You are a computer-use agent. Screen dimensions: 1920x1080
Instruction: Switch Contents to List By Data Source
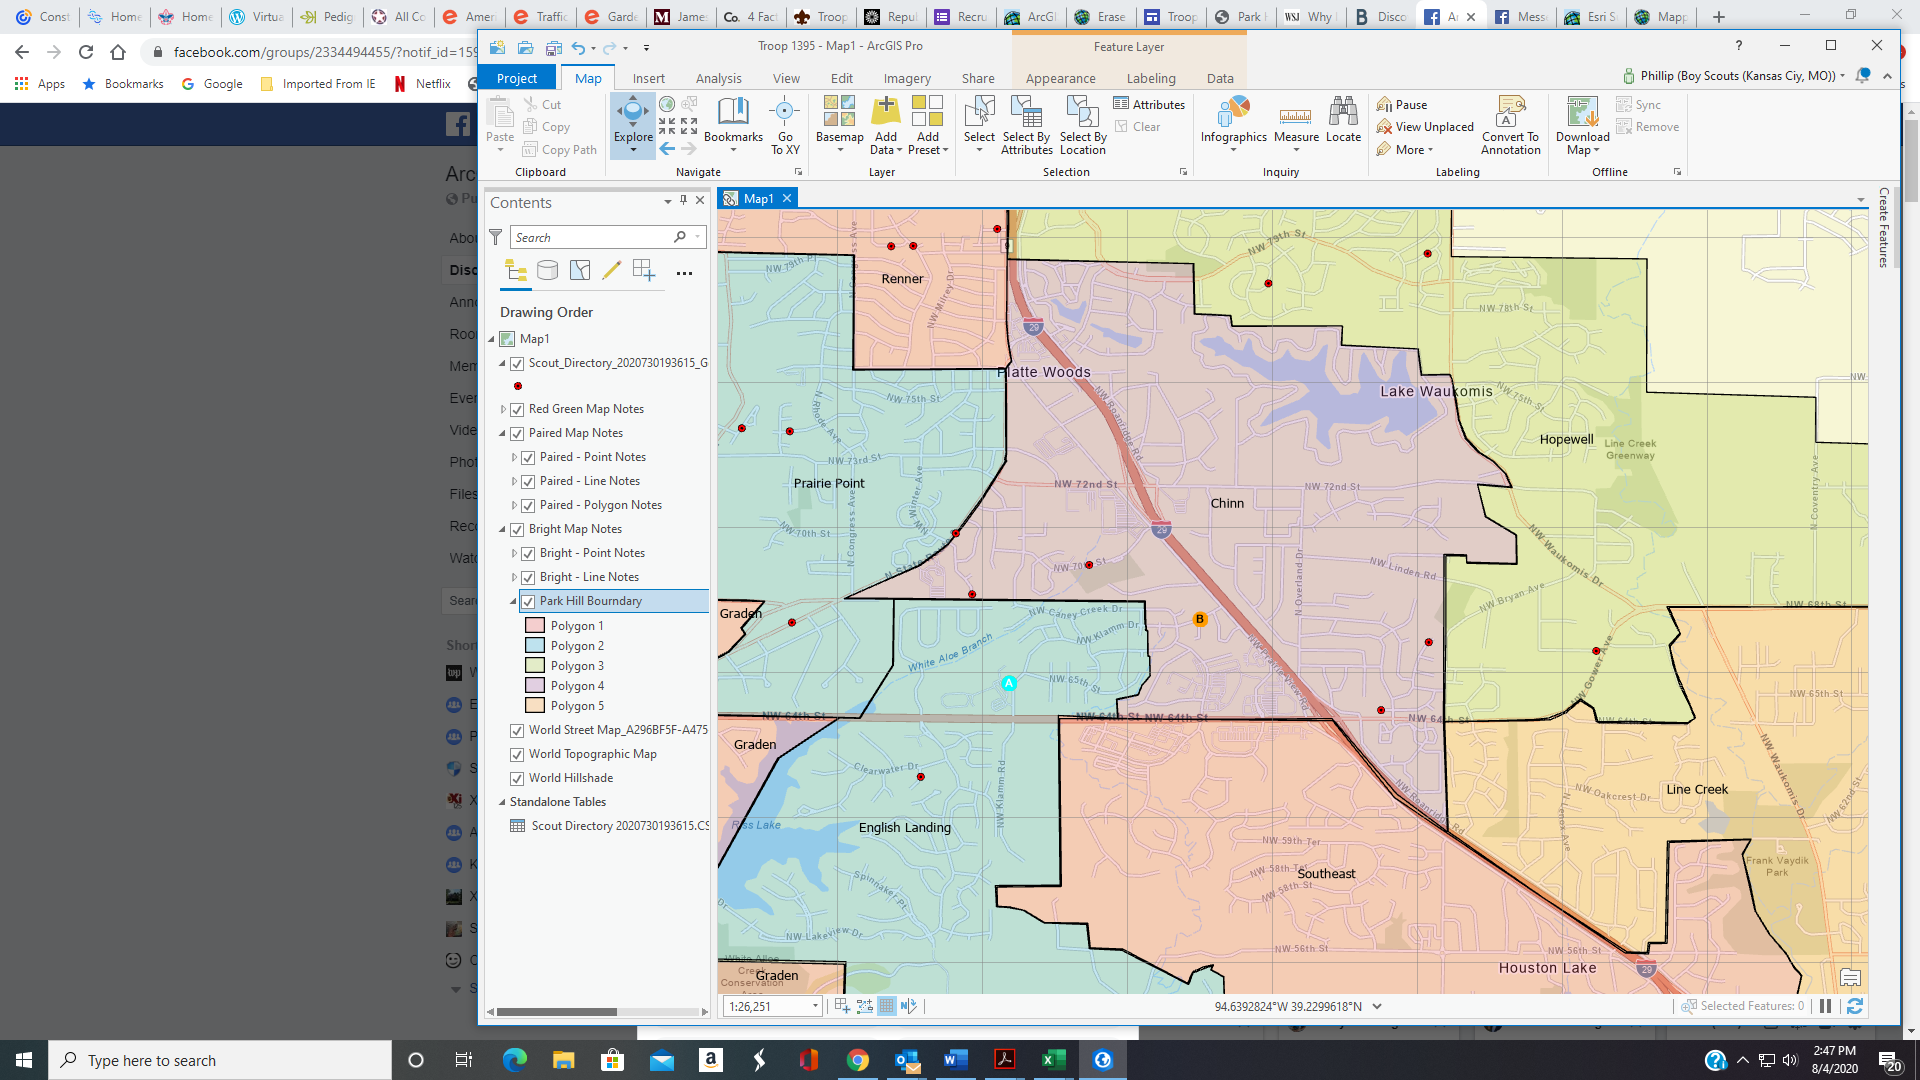click(x=547, y=270)
